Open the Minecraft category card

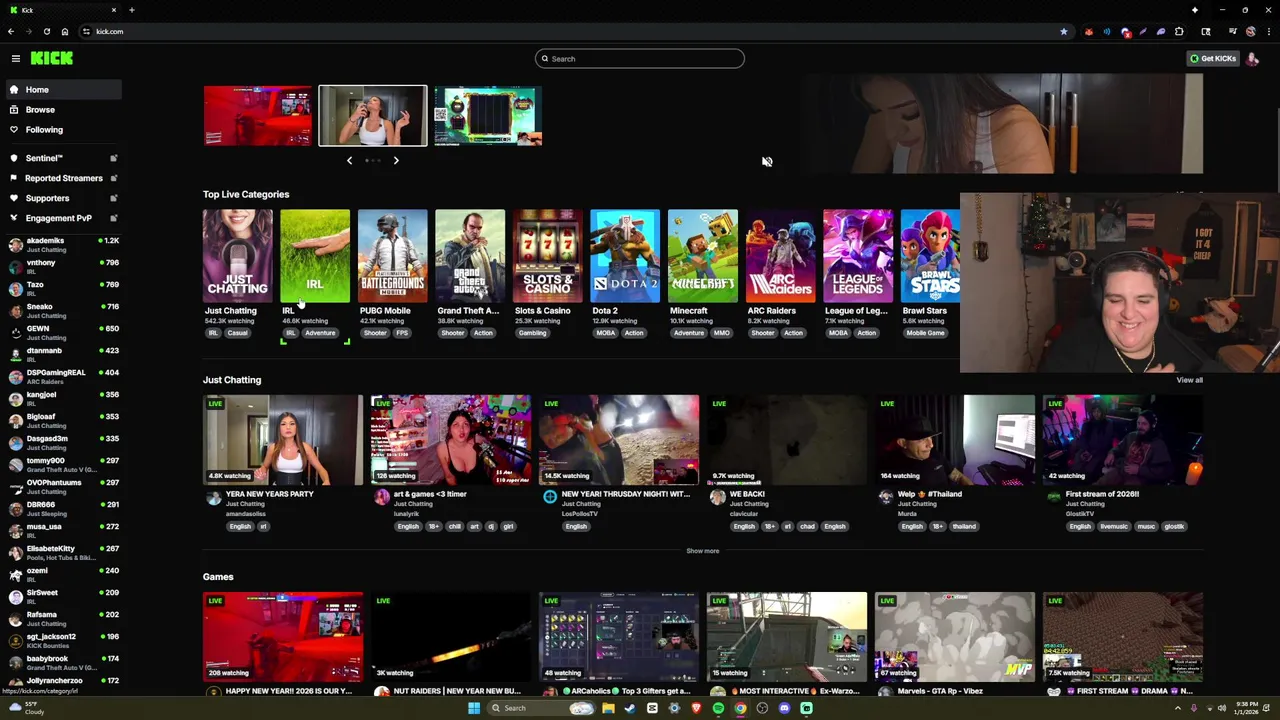[x=702, y=256]
